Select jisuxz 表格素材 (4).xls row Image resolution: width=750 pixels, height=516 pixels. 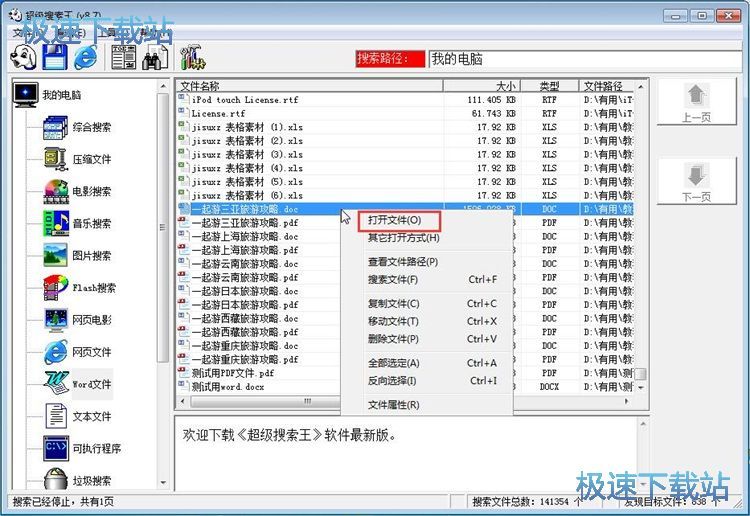406,168
